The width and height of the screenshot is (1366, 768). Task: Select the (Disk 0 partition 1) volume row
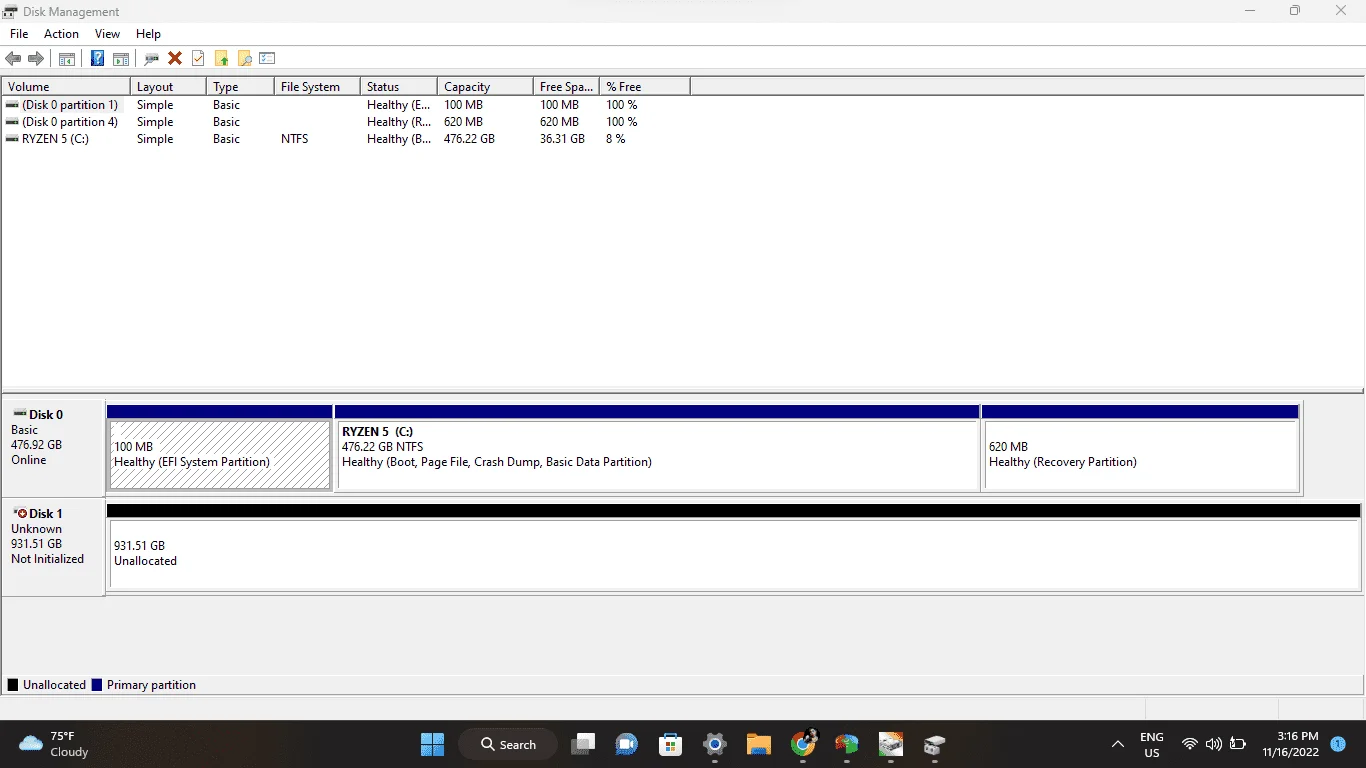click(x=346, y=105)
